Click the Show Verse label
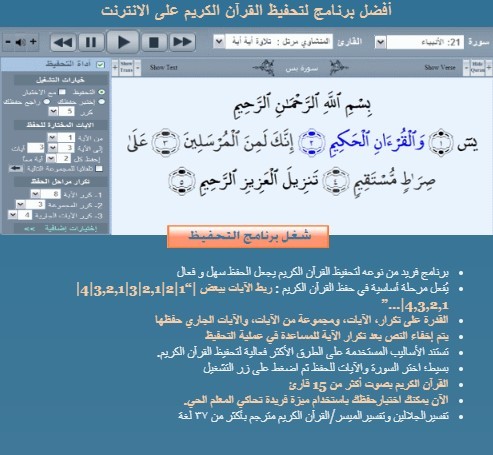Viewport: 493px width, 455px height. point(440,68)
